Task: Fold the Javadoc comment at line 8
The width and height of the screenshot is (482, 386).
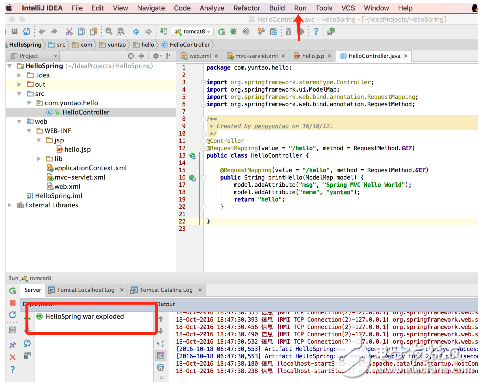Action: (x=203, y=119)
